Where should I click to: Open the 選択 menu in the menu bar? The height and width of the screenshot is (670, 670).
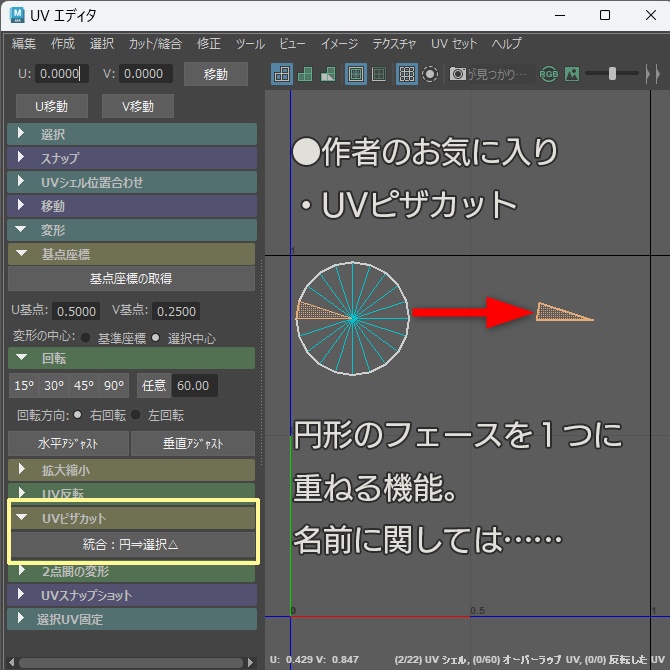point(102,43)
